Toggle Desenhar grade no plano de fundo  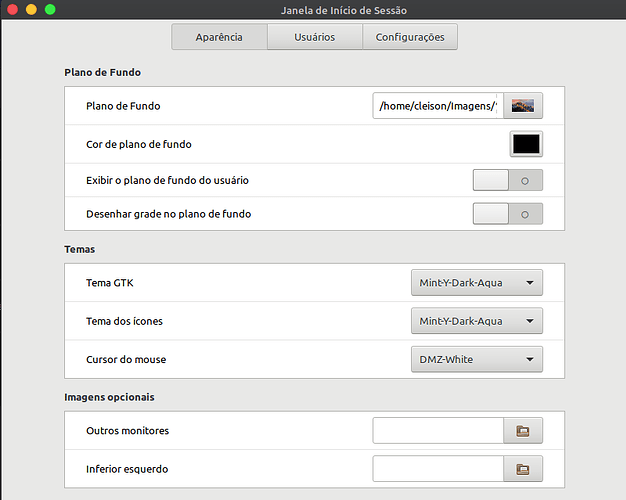point(508,214)
